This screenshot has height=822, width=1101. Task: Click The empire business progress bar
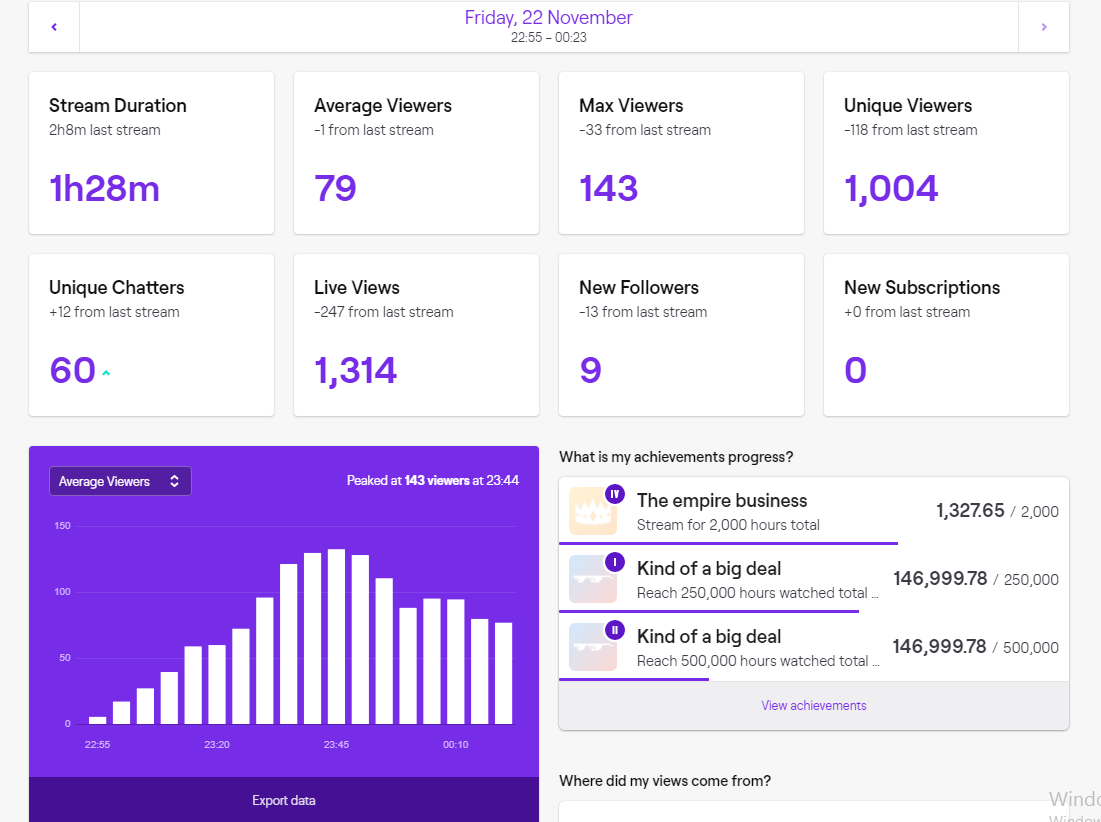point(728,543)
